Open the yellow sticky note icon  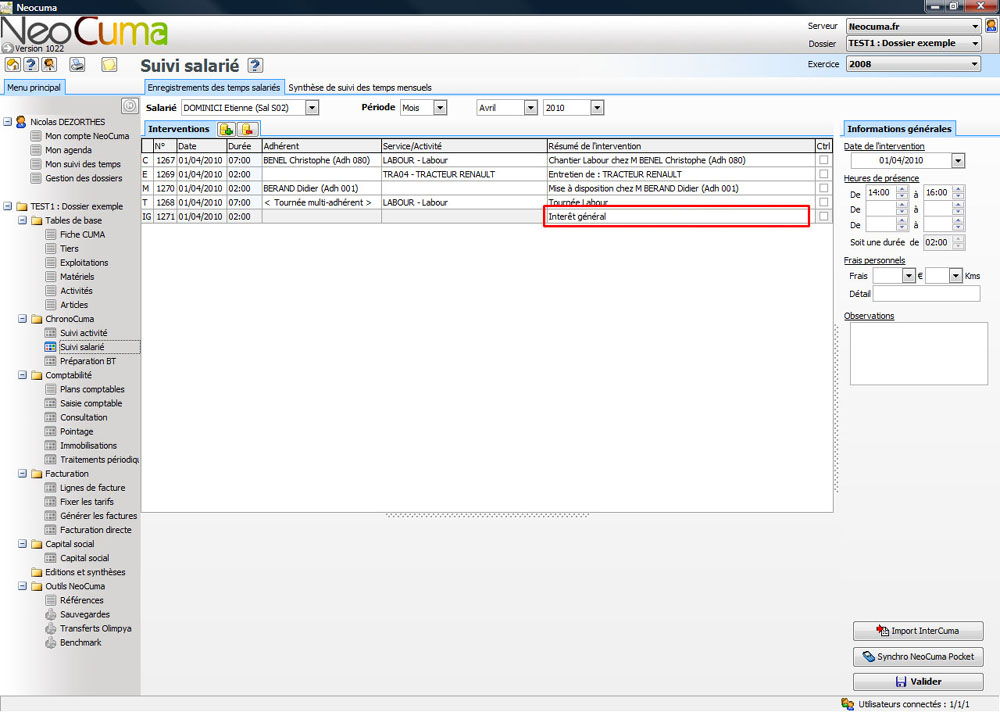click(109, 65)
